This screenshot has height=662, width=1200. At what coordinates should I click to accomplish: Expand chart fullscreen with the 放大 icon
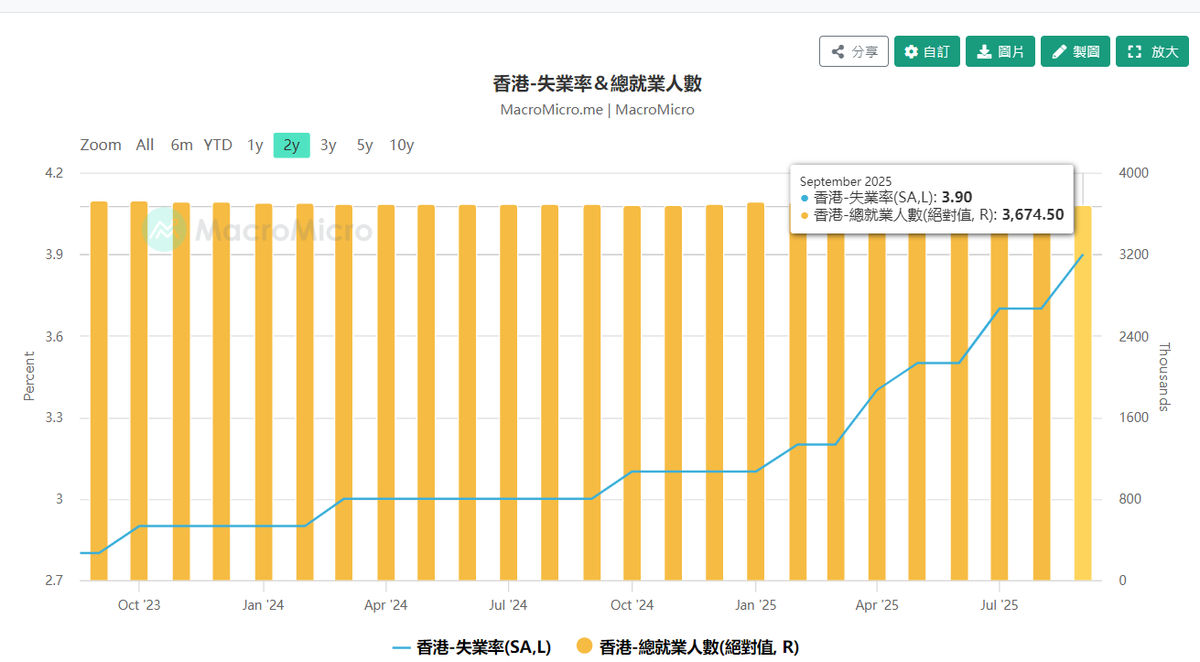point(1134,51)
